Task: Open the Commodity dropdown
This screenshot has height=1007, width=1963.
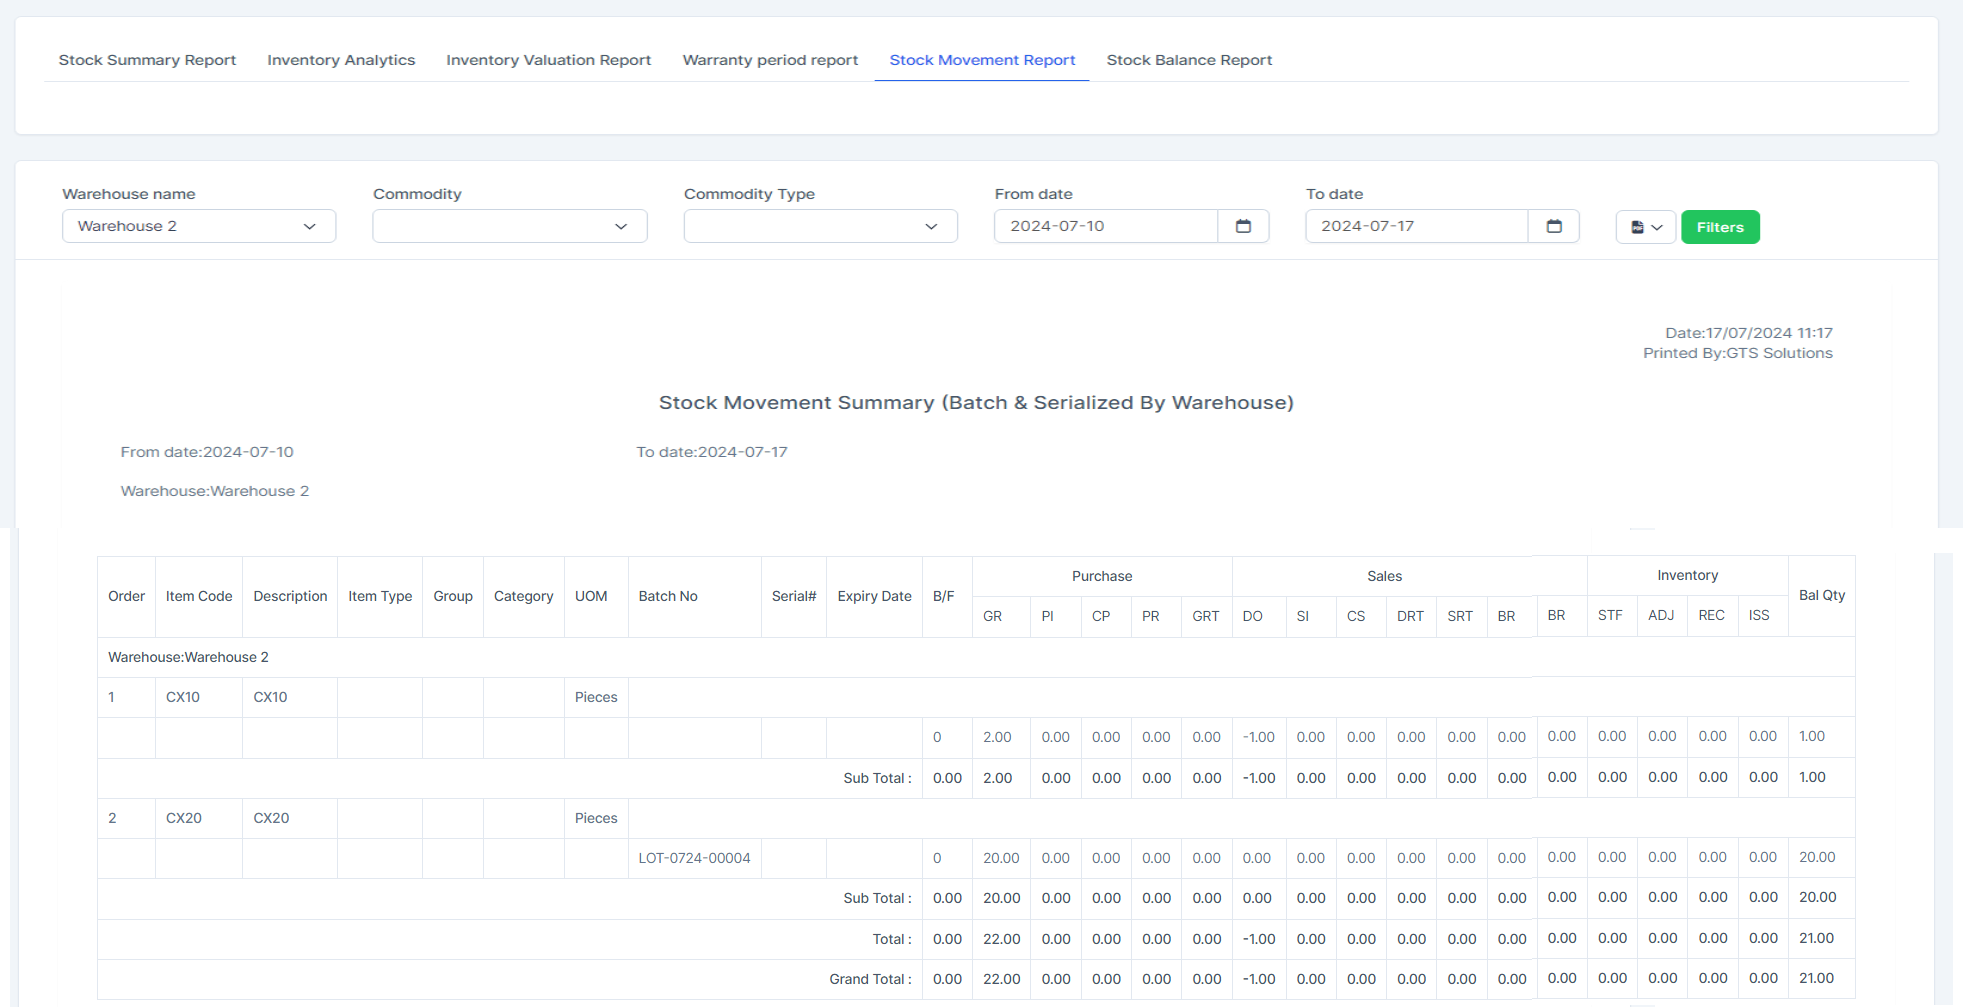Action: click(509, 226)
